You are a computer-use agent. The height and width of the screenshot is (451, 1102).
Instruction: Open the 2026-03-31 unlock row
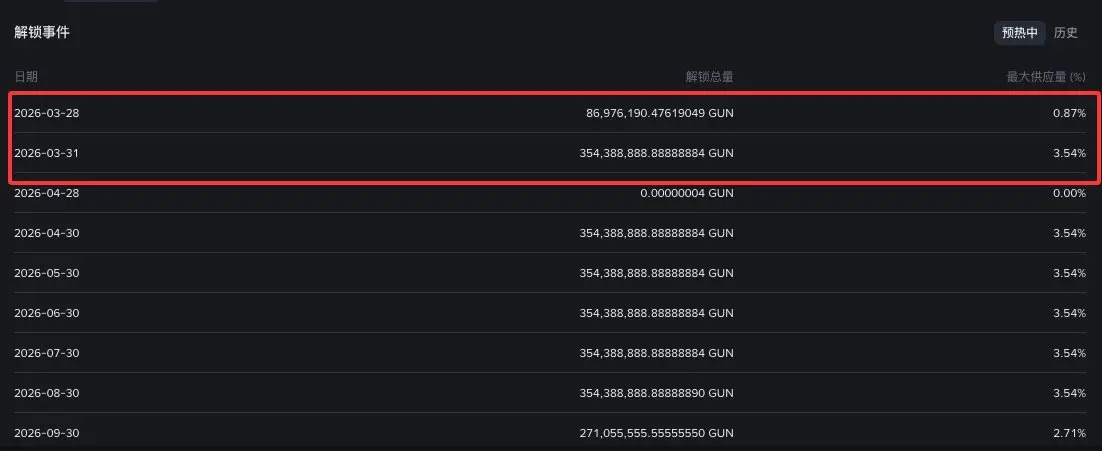[550, 153]
